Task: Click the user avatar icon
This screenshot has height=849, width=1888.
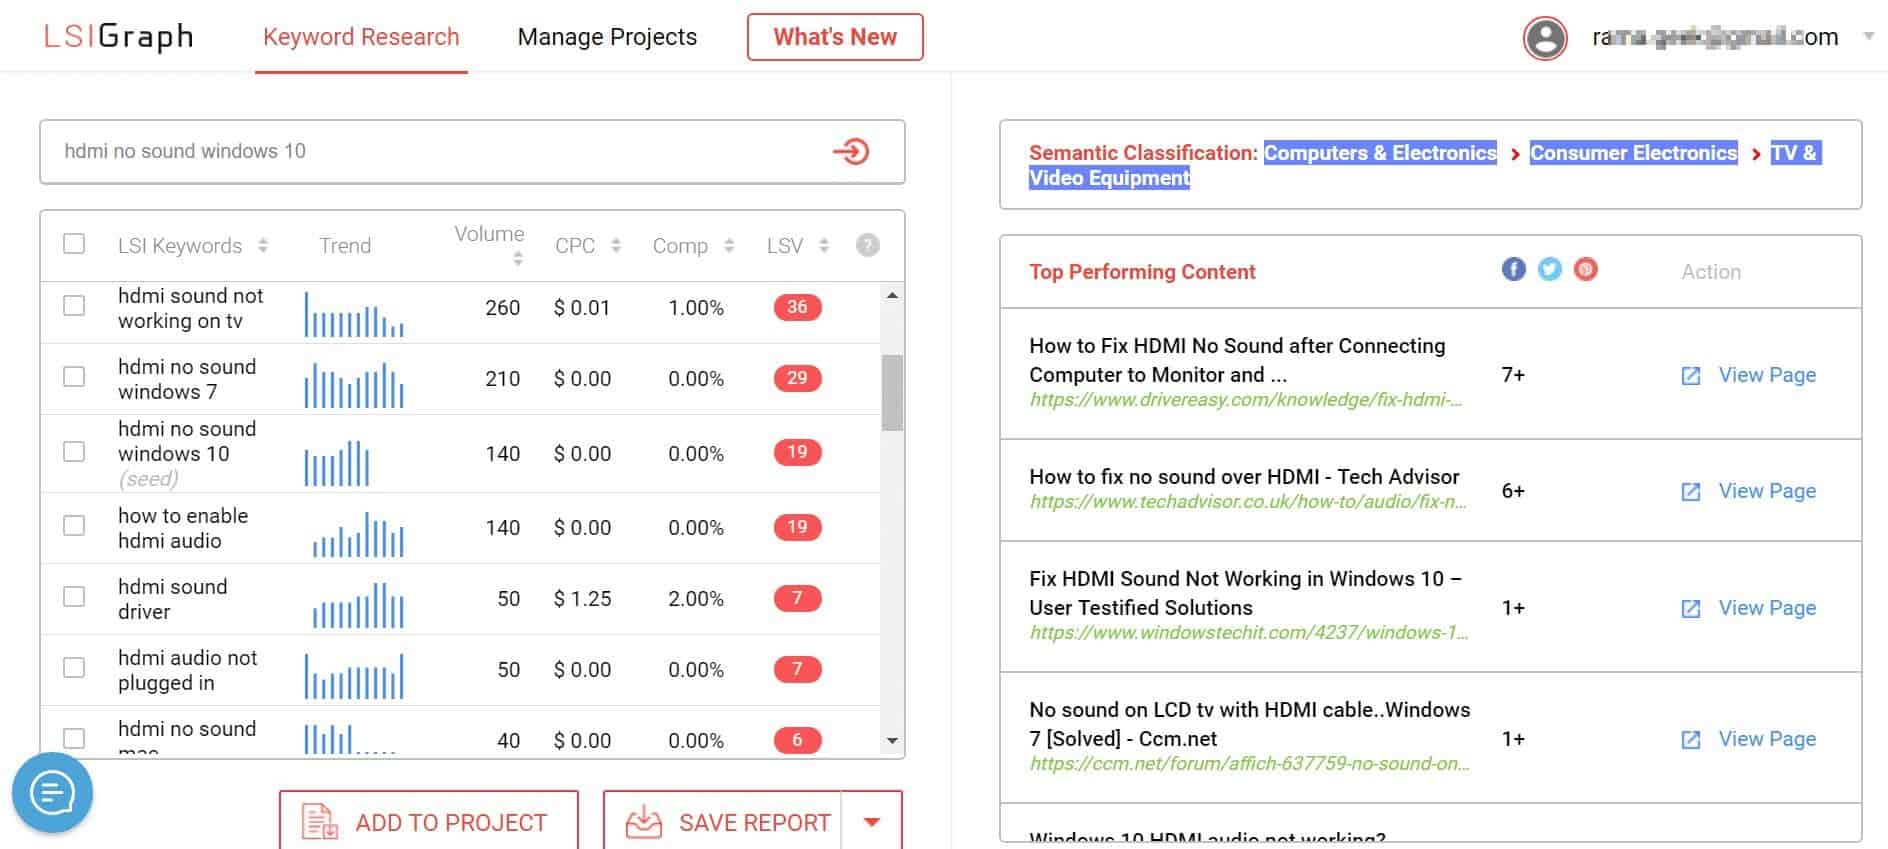Action: 1545,38
